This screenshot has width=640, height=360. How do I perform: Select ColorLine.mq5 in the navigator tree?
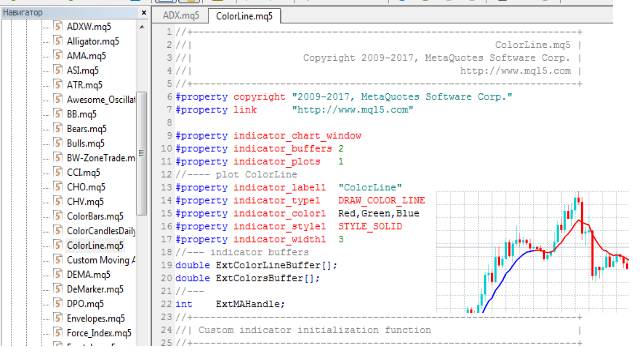[95, 246]
